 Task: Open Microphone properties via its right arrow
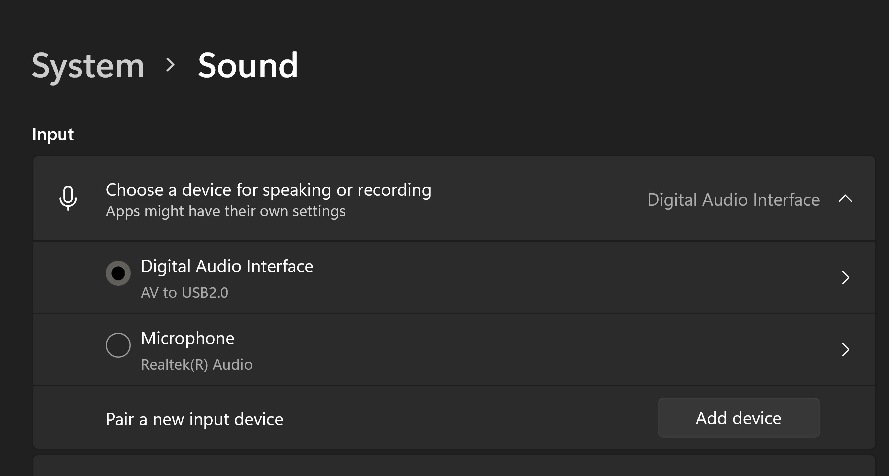[x=845, y=349]
